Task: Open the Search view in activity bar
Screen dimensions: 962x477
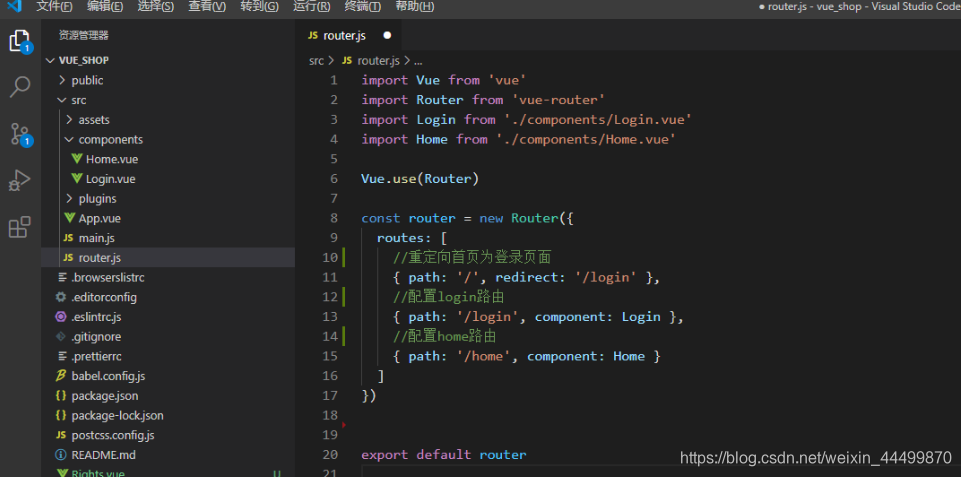Action: tap(20, 87)
